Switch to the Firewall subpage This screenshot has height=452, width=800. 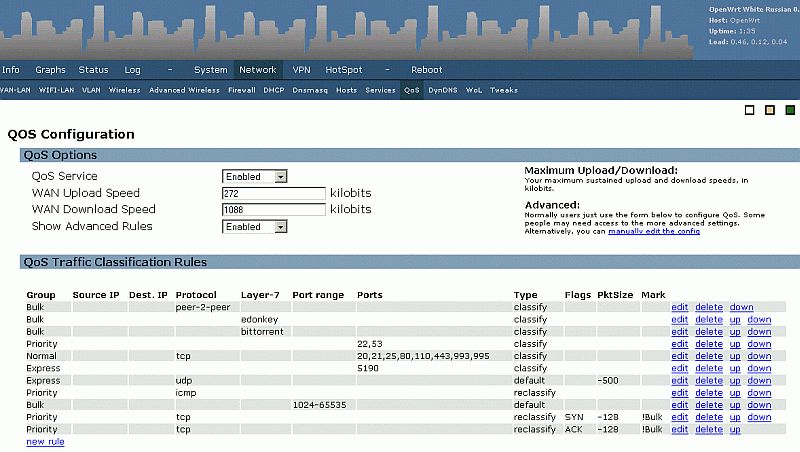(x=242, y=90)
